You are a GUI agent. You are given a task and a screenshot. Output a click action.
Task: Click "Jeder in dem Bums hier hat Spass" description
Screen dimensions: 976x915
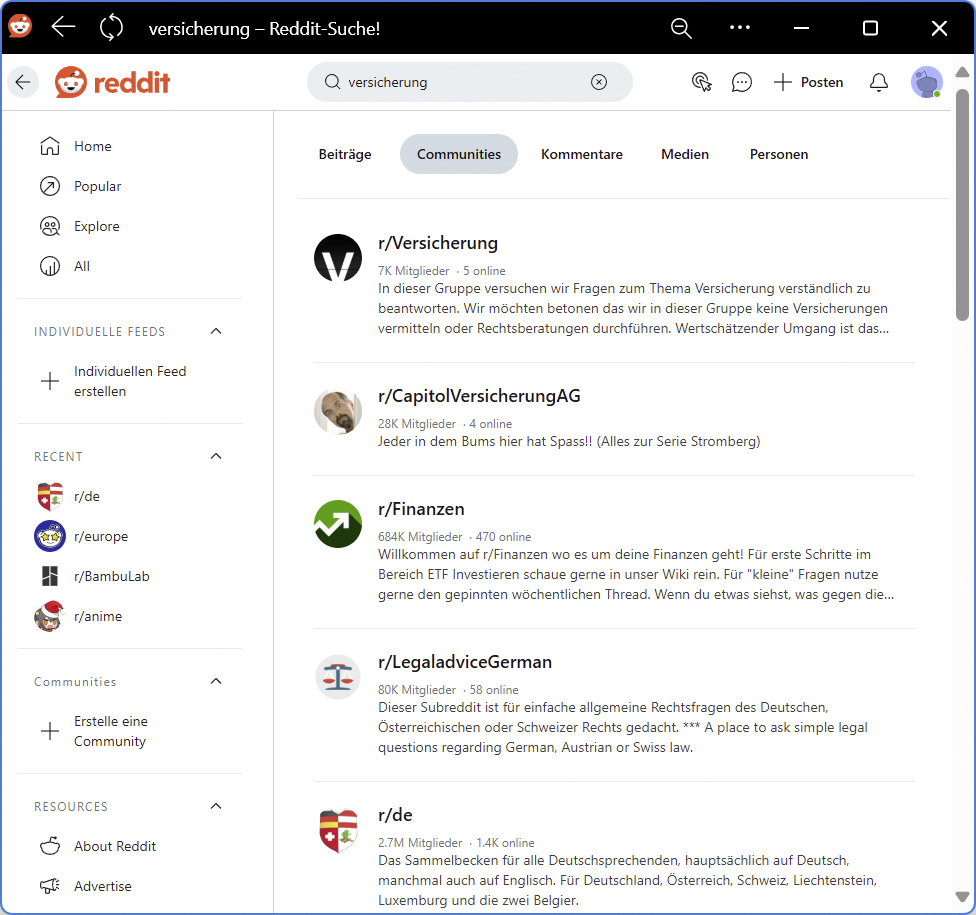(x=569, y=441)
